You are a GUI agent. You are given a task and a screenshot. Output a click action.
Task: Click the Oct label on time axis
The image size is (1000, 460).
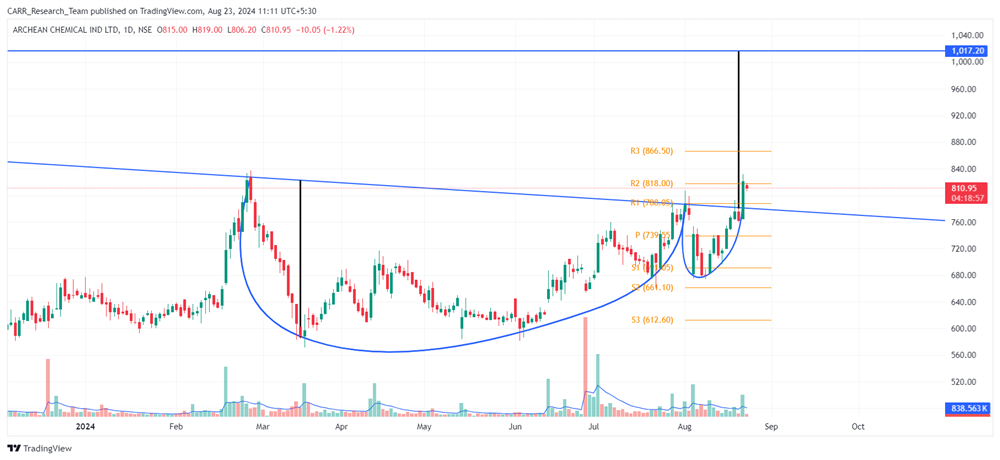[858, 425]
